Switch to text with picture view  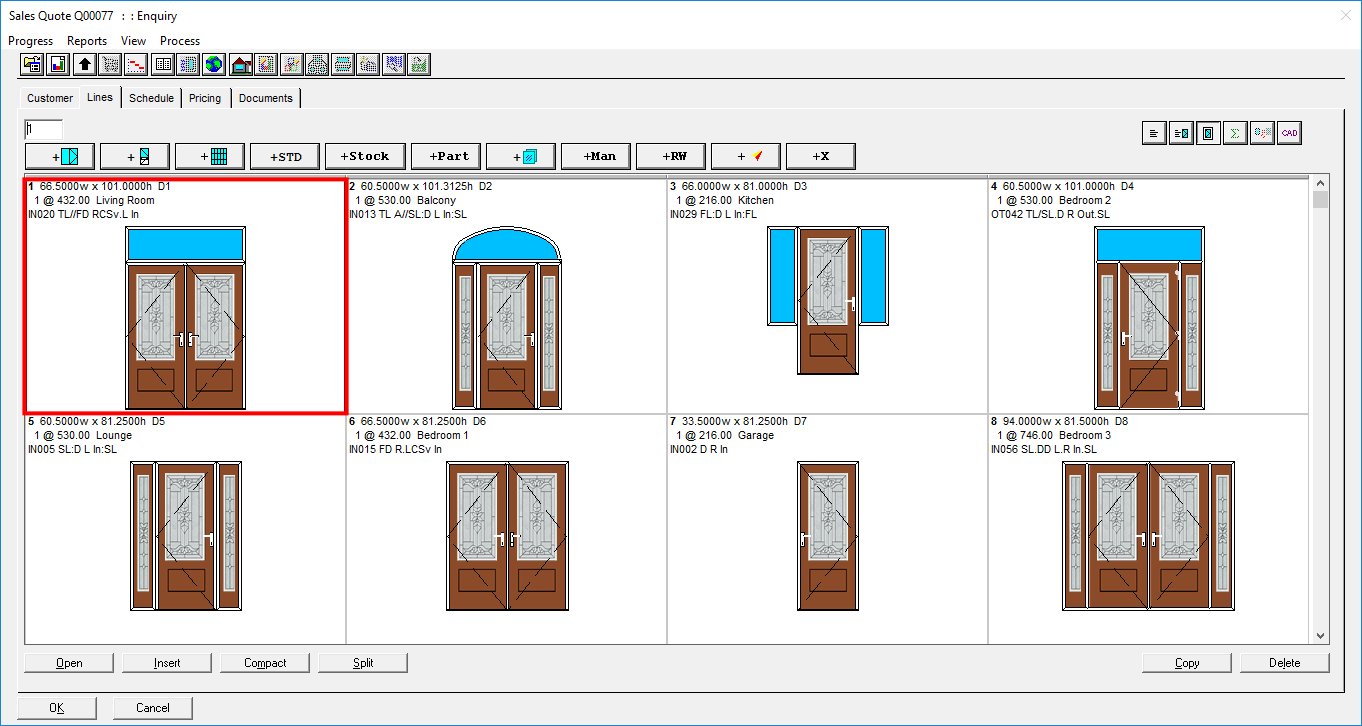1181,133
